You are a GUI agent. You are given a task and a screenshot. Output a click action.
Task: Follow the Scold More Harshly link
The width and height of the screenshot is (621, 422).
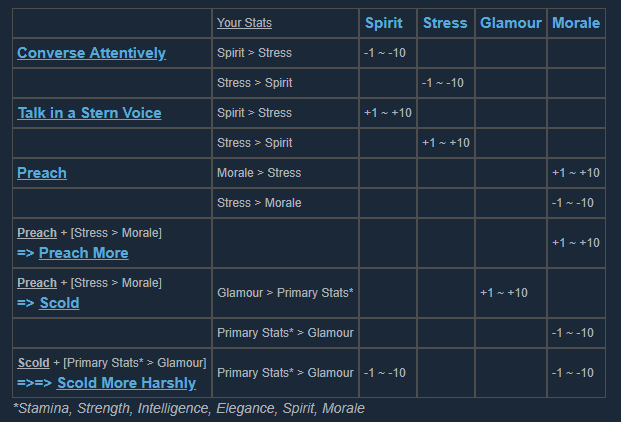point(126,383)
